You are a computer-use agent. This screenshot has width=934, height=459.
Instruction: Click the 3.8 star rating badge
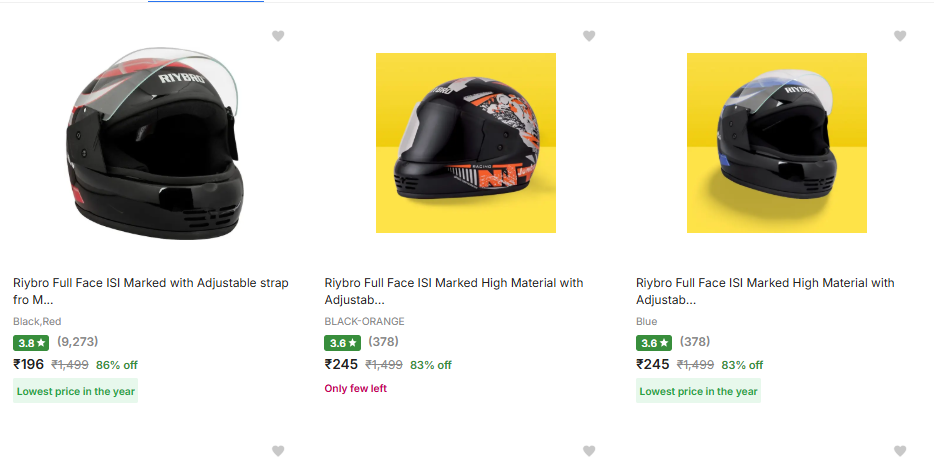click(30, 342)
